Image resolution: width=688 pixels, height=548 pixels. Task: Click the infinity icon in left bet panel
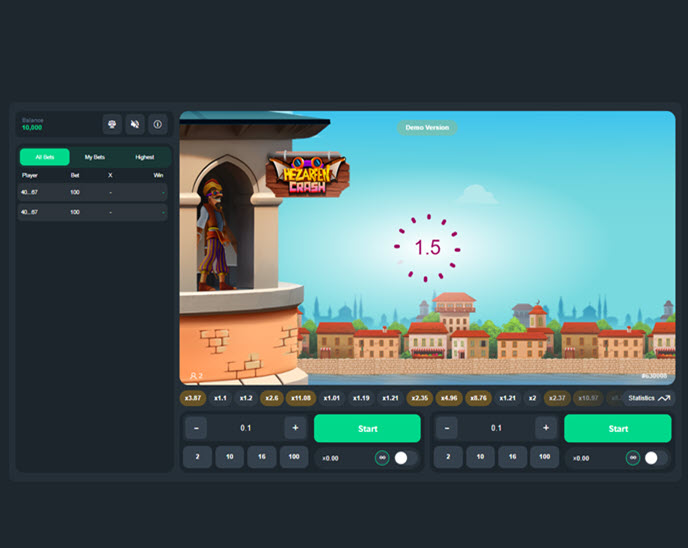(381, 457)
